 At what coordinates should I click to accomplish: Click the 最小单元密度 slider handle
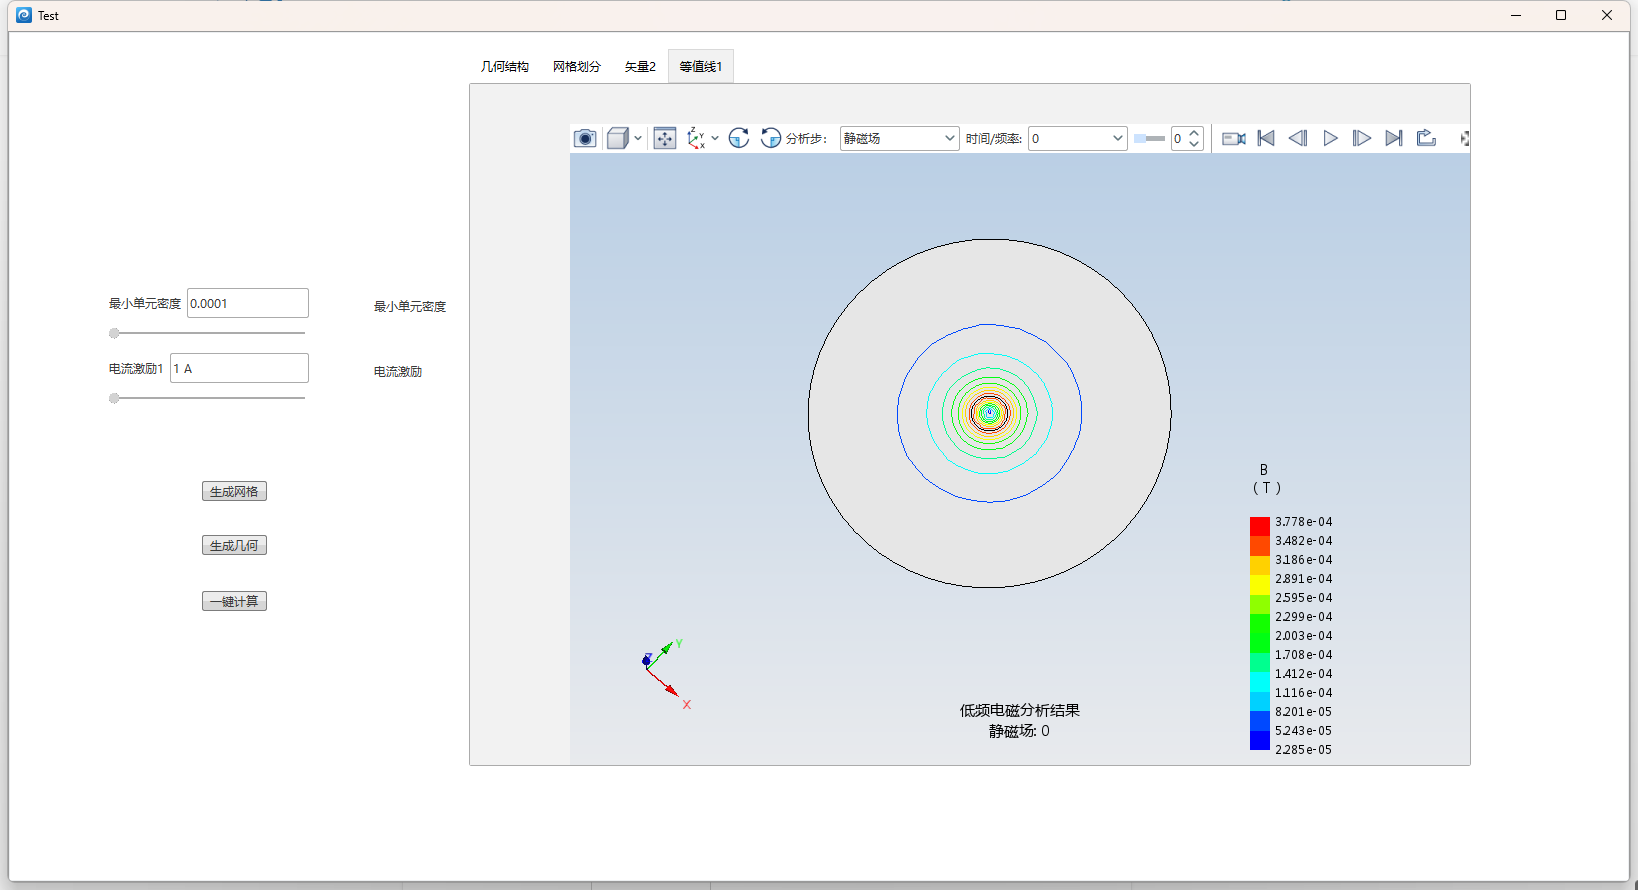pyautogui.click(x=114, y=333)
